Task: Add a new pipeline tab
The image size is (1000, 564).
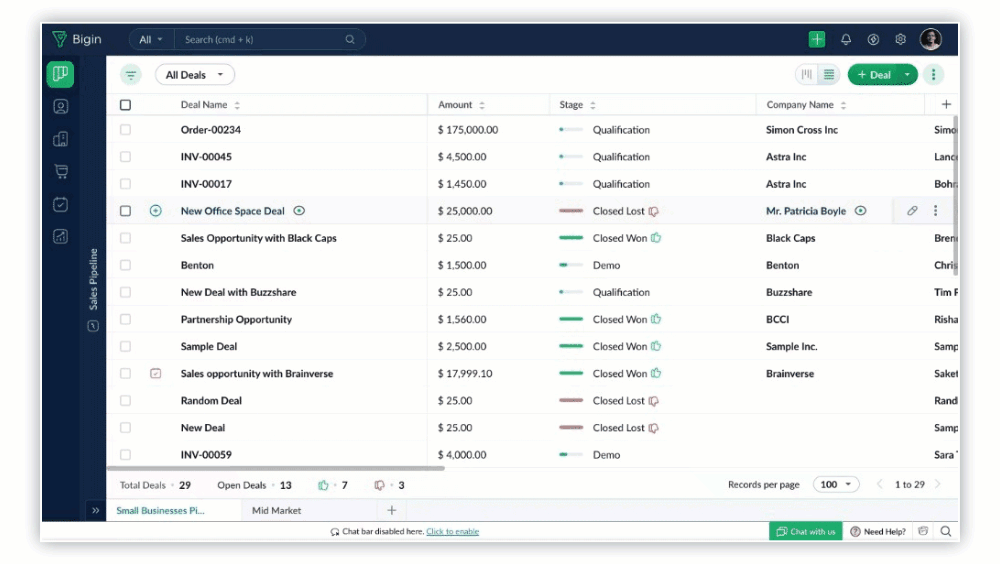Action: pyautogui.click(x=392, y=510)
